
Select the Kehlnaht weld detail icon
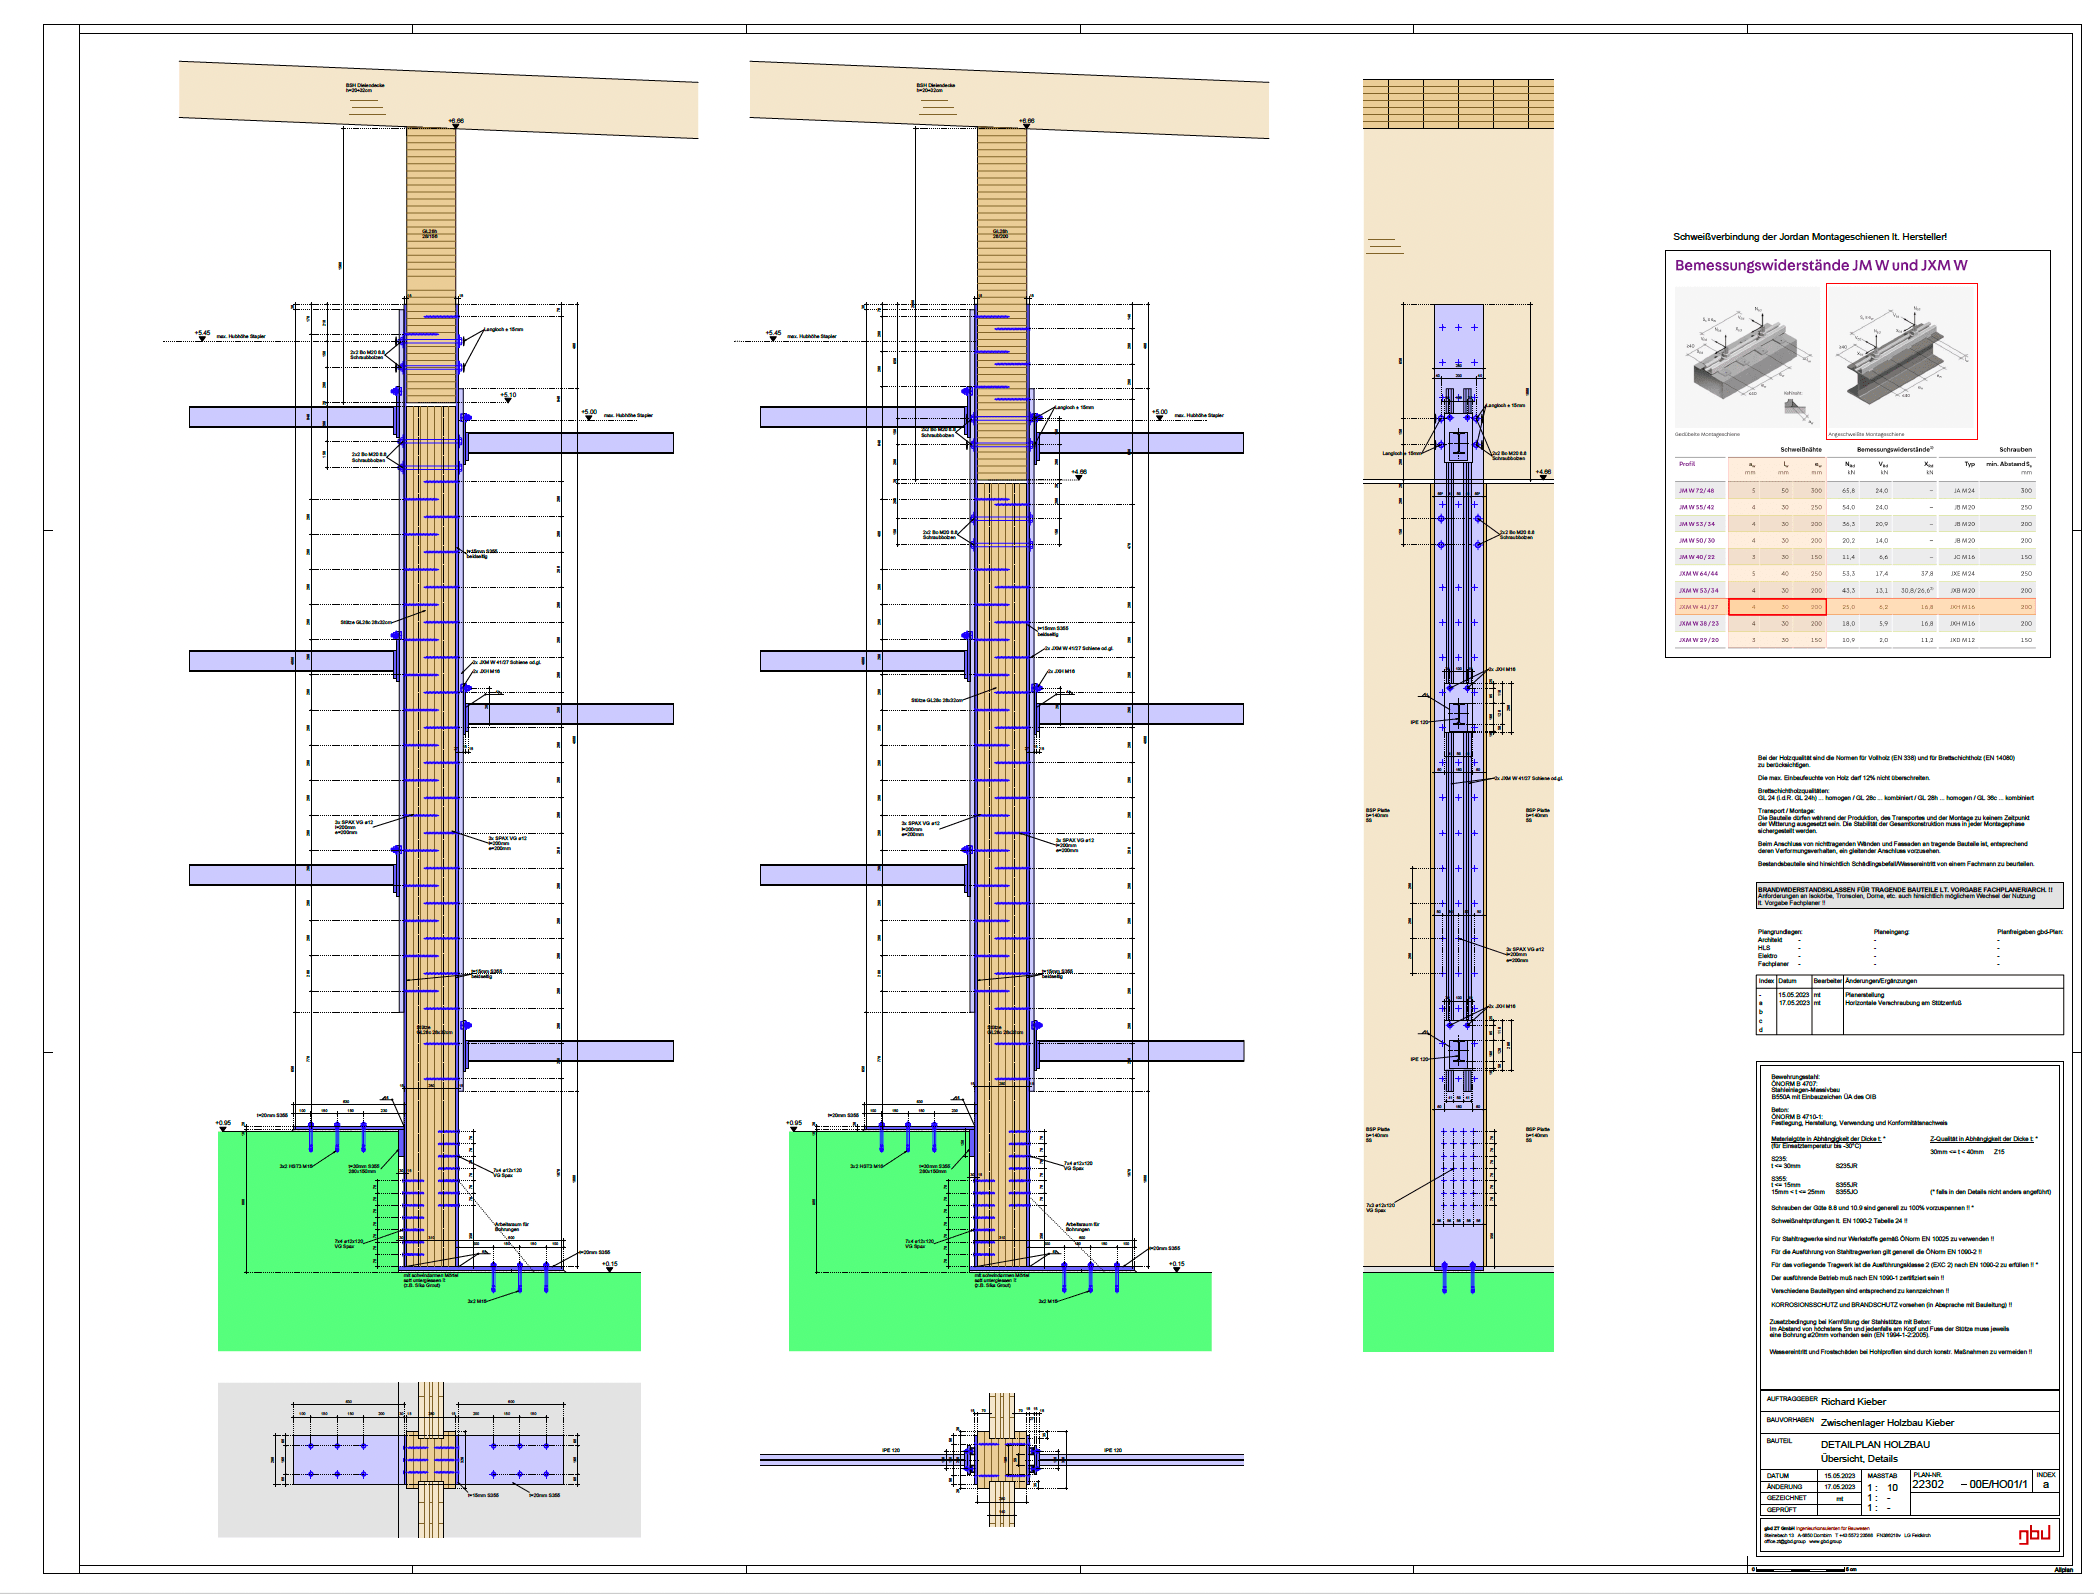[1794, 404]
